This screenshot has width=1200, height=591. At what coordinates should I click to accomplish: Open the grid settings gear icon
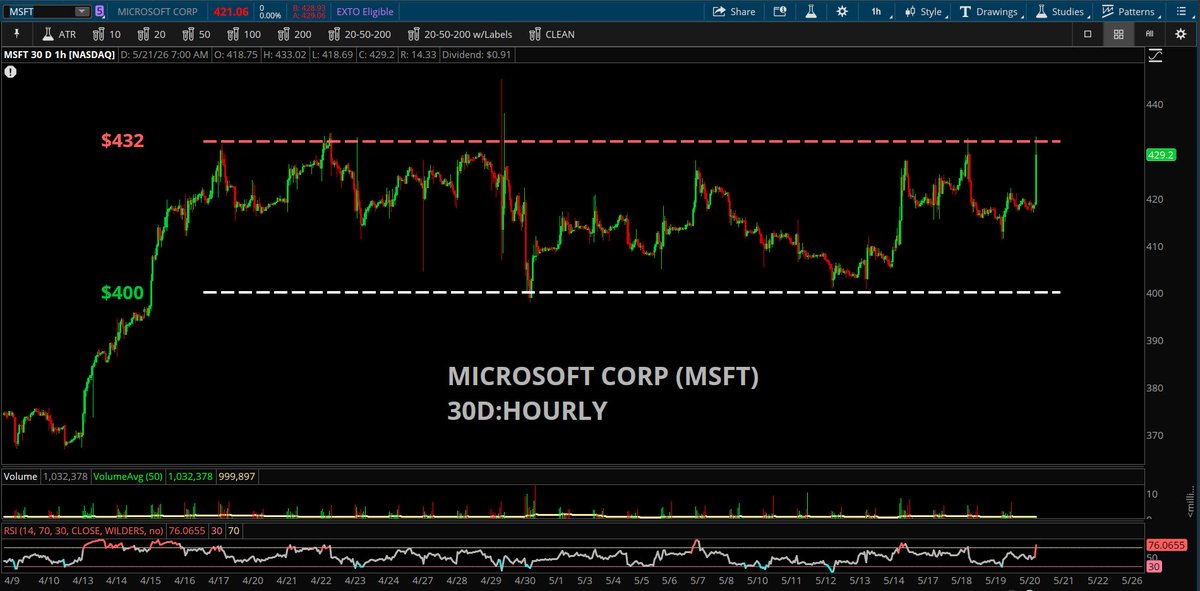[1181, 34]
